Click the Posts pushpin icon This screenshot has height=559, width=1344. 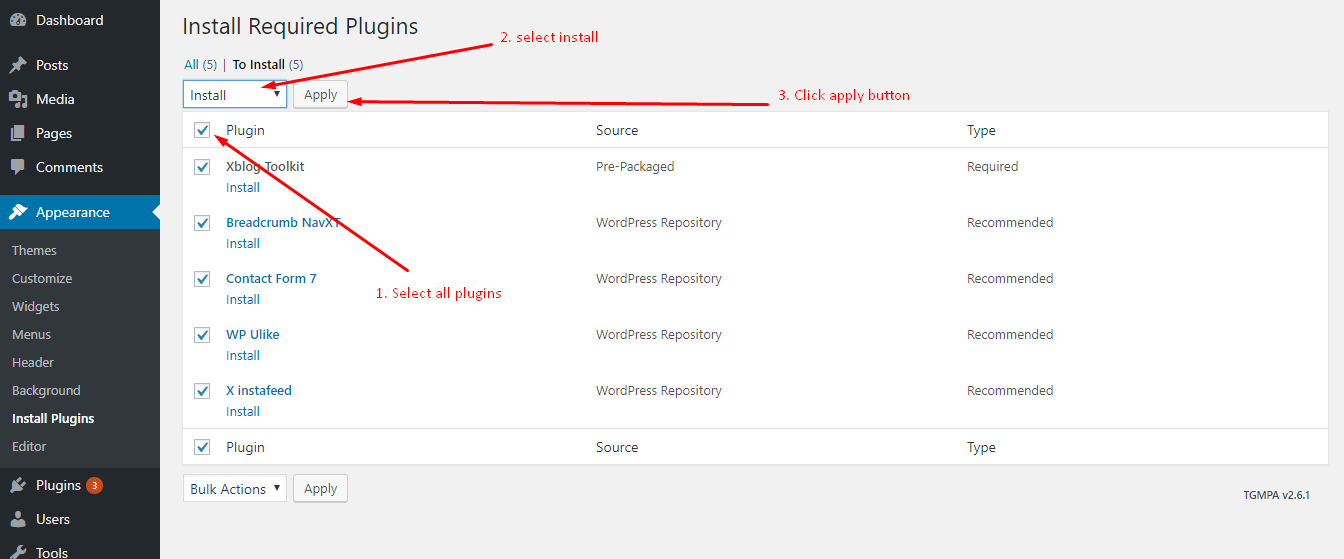18,65
